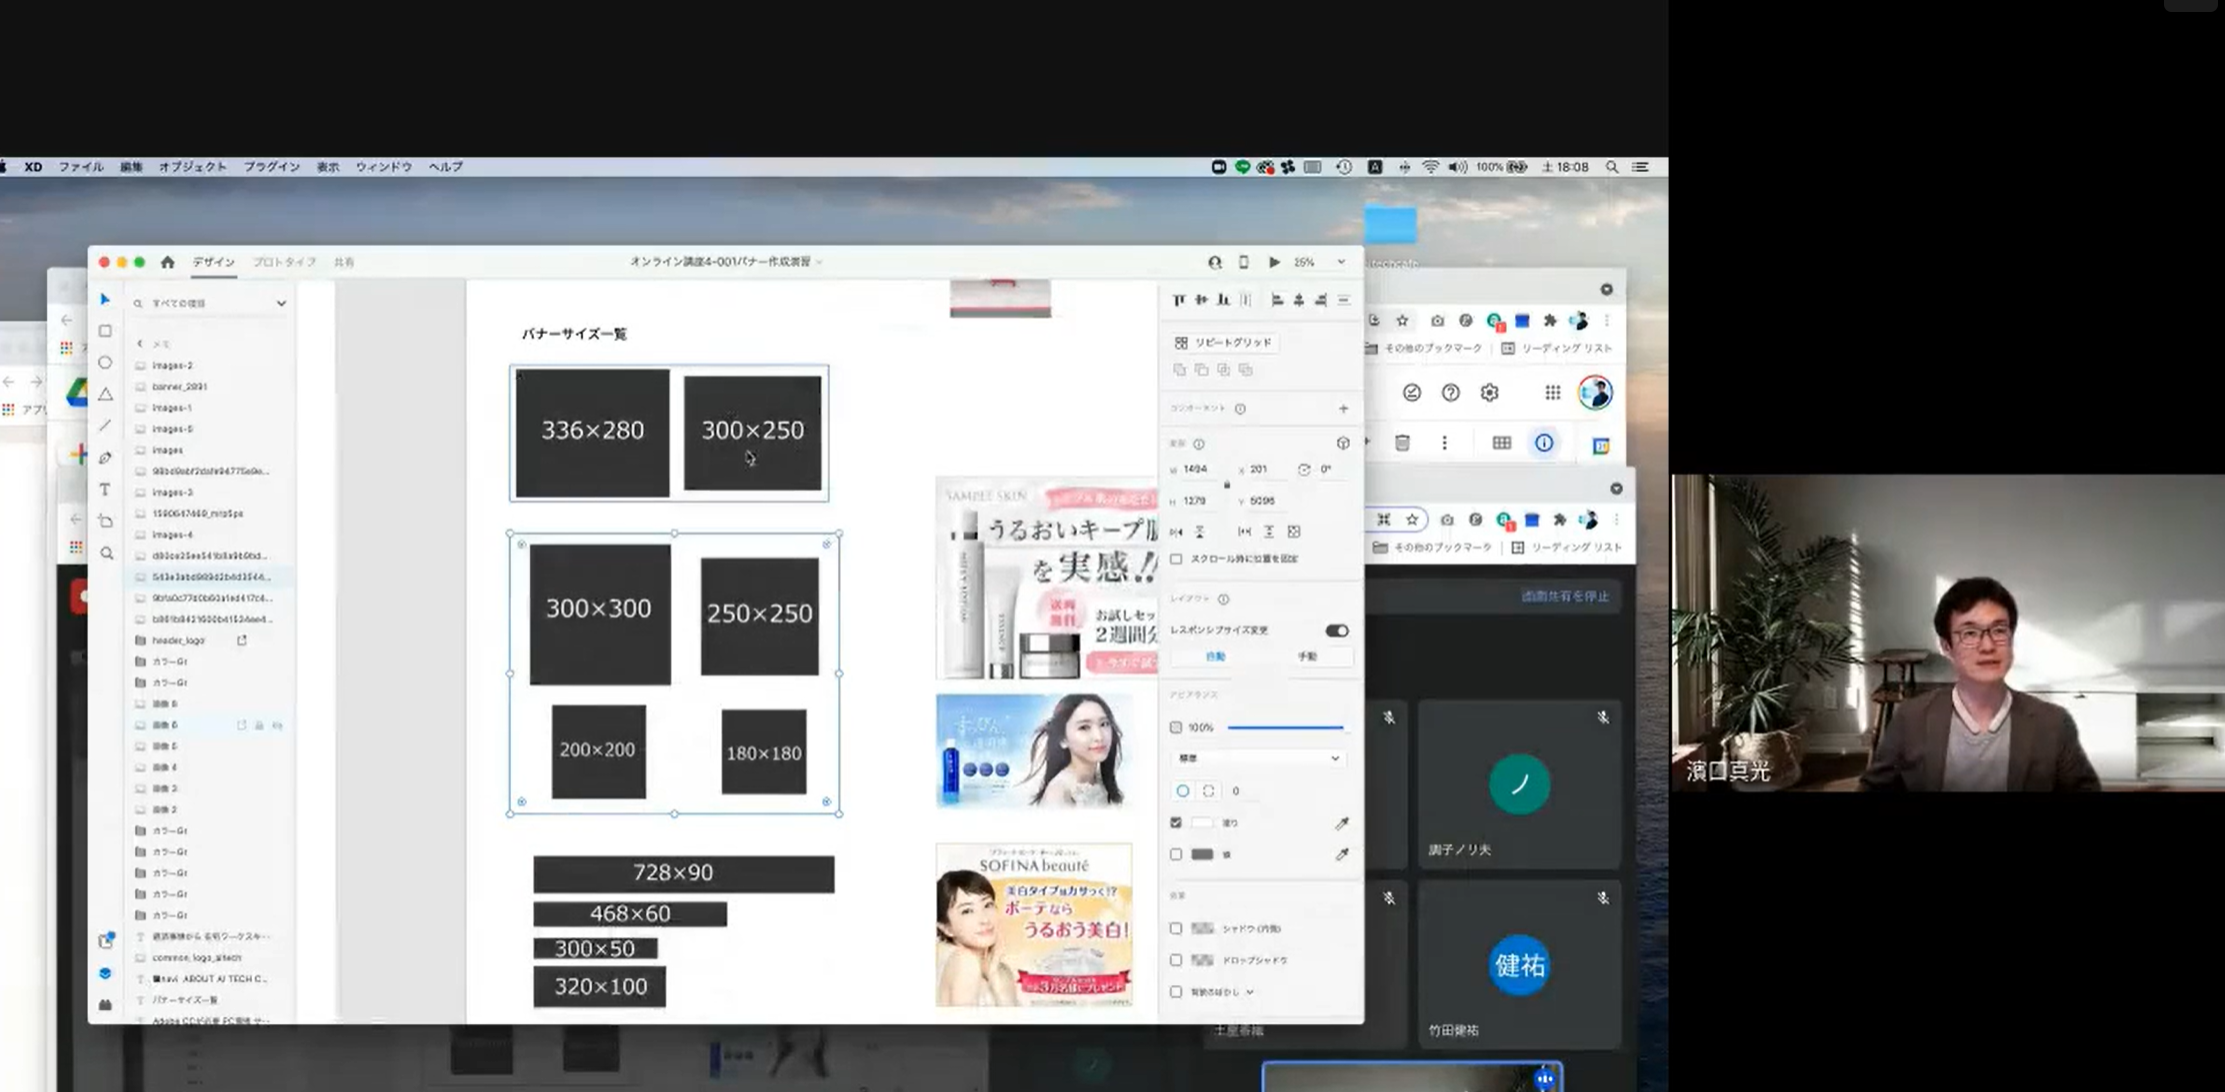Select individual corner radius option button
This screenshot has width=2225, height=1092.
tap(1209, 791)
